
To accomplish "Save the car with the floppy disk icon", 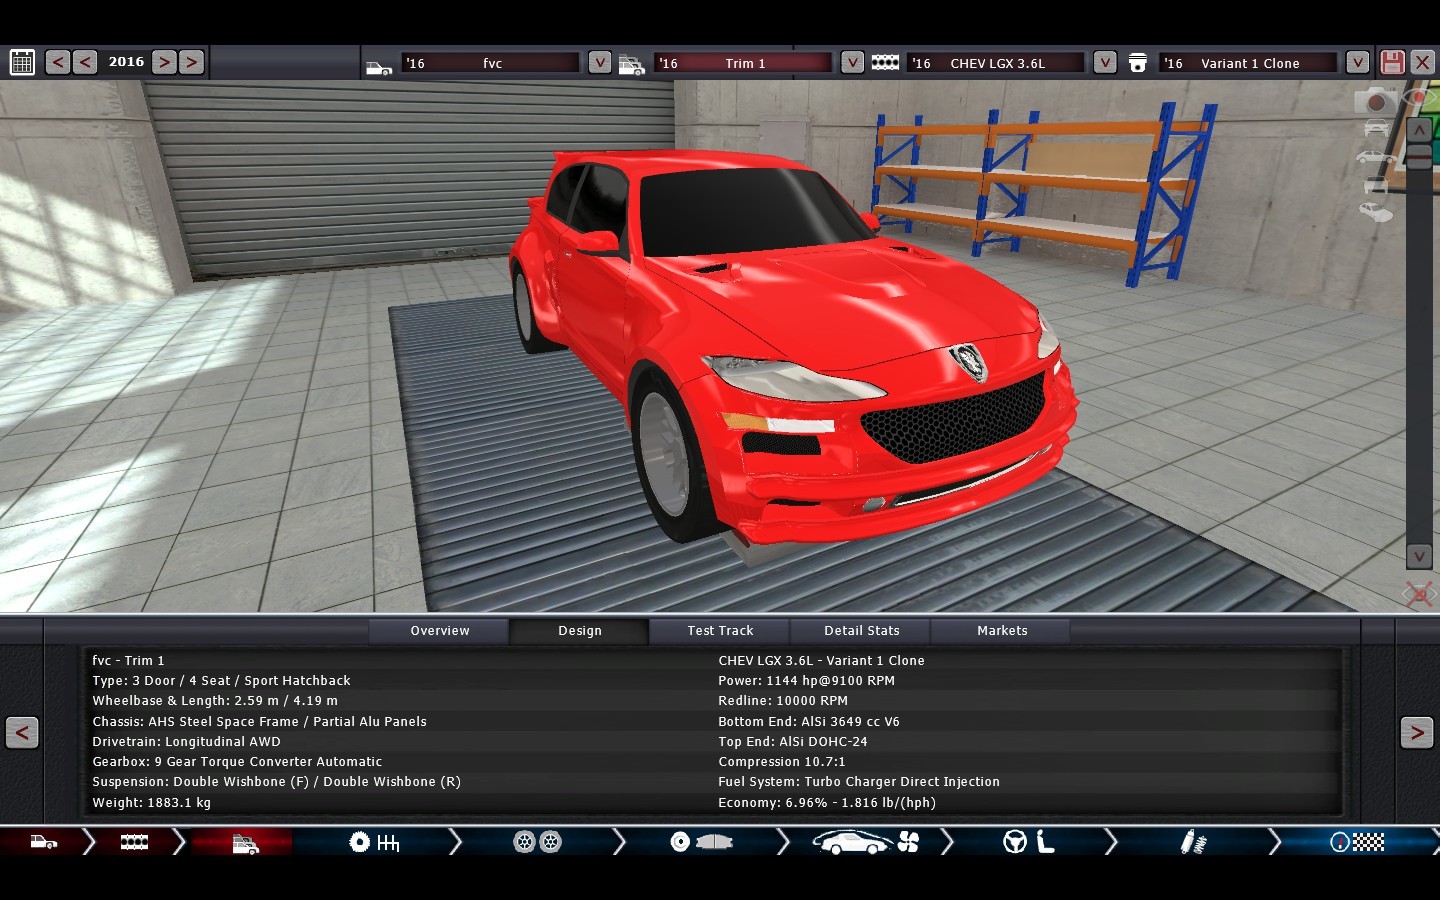I will [1392, 62].
